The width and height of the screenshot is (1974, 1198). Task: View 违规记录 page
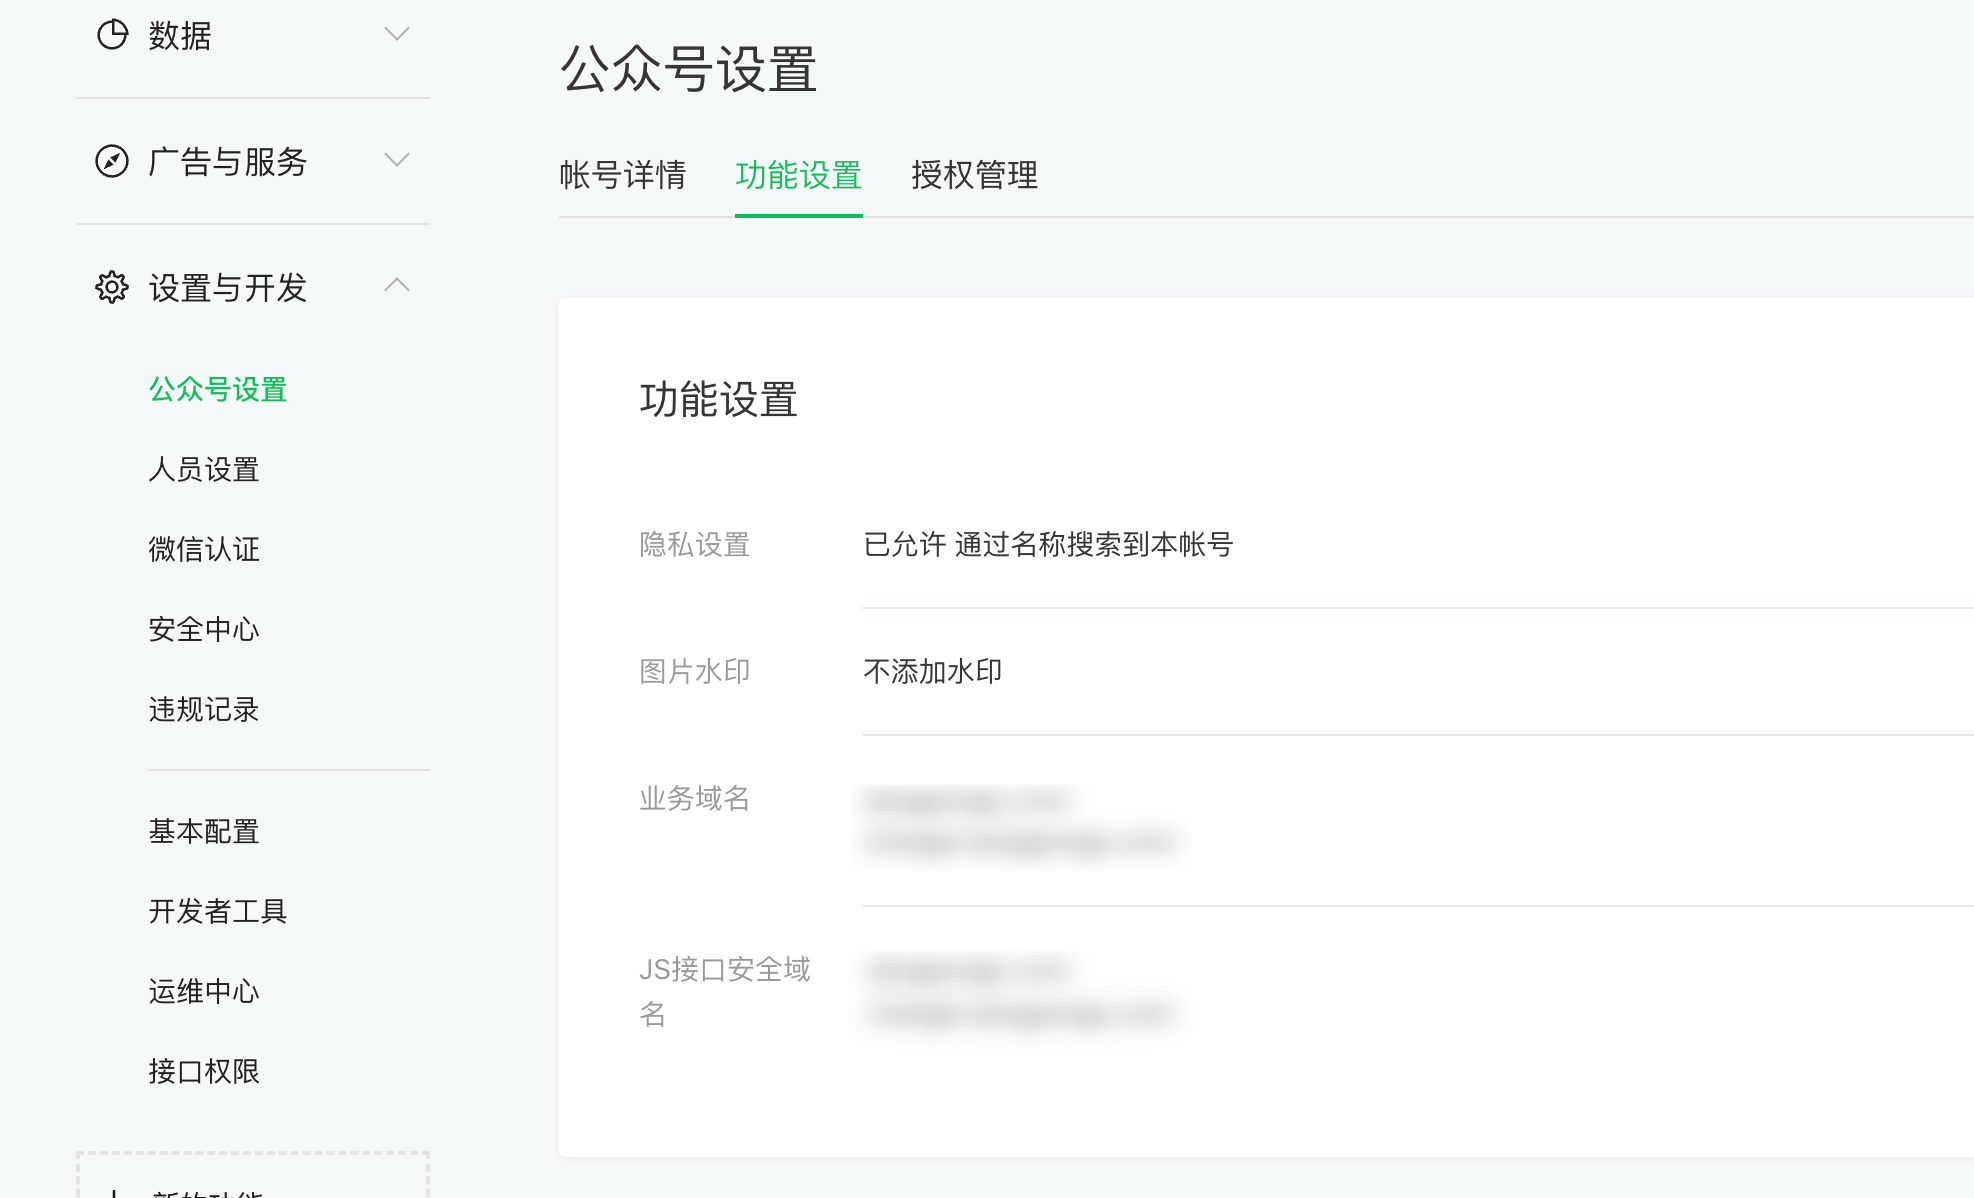[x=204, y=709]
